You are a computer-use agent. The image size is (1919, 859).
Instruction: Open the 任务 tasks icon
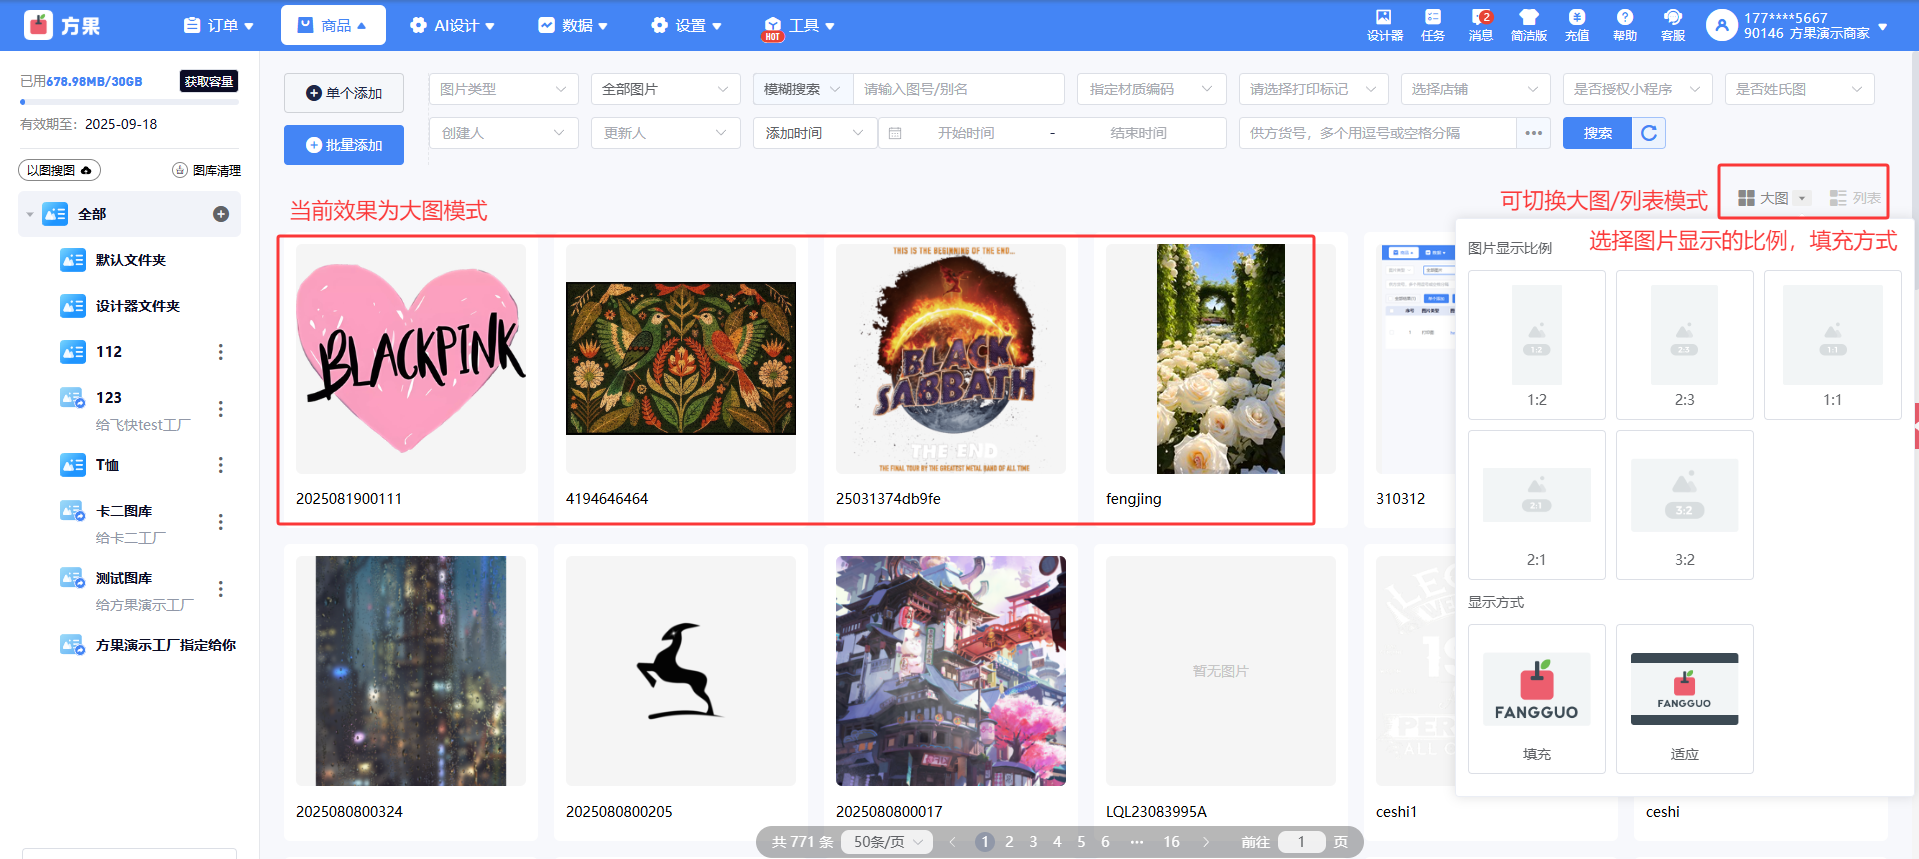pos(1433,25)
